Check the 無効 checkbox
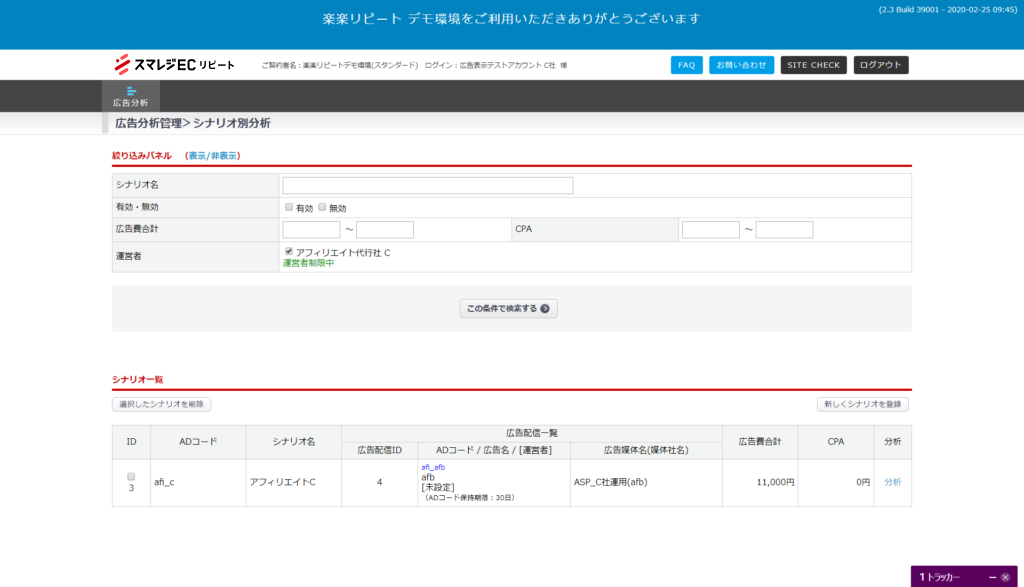Viewport: 1024px width, 587px height. click(x=322, y=207)
